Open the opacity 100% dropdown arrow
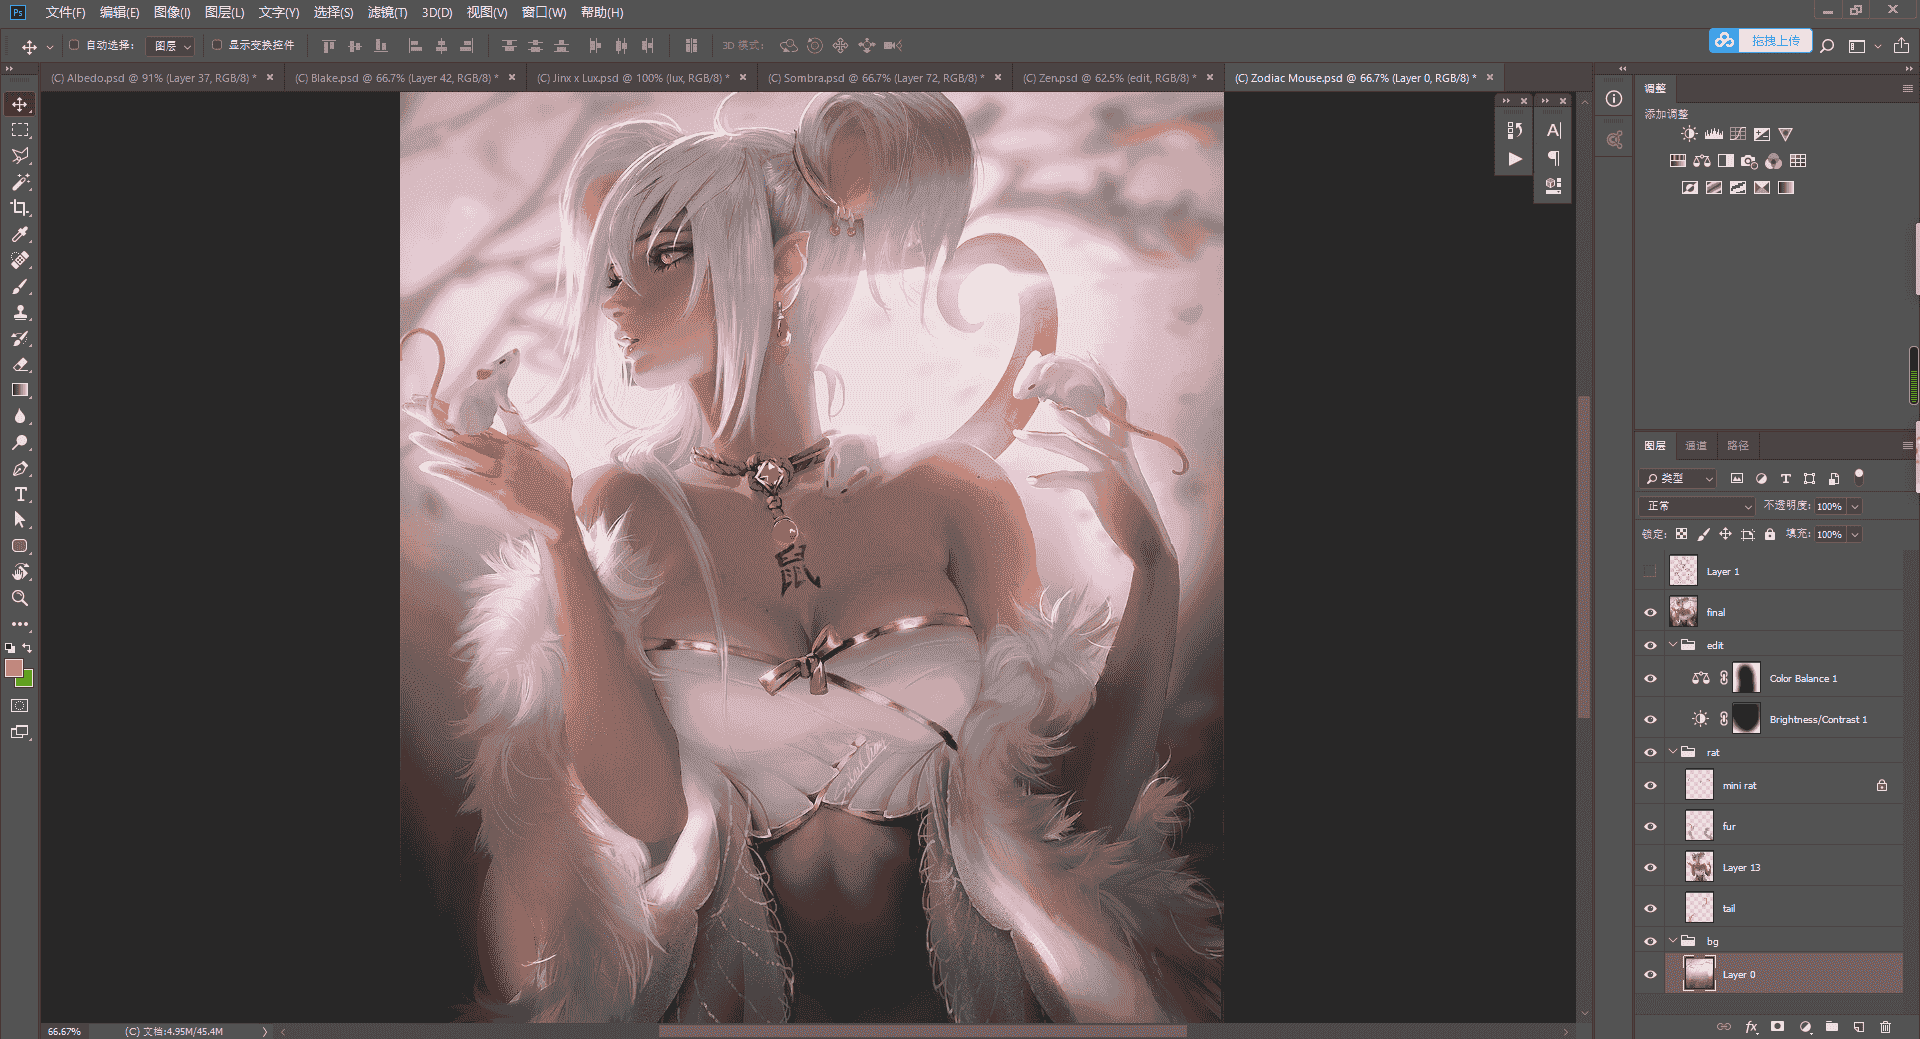1920x1039 pixels. (1855, 506)
